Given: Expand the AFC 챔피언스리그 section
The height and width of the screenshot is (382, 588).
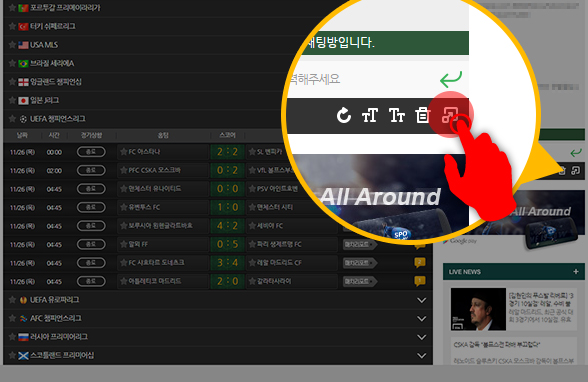Looking at the screenshot, I should 422,318.
